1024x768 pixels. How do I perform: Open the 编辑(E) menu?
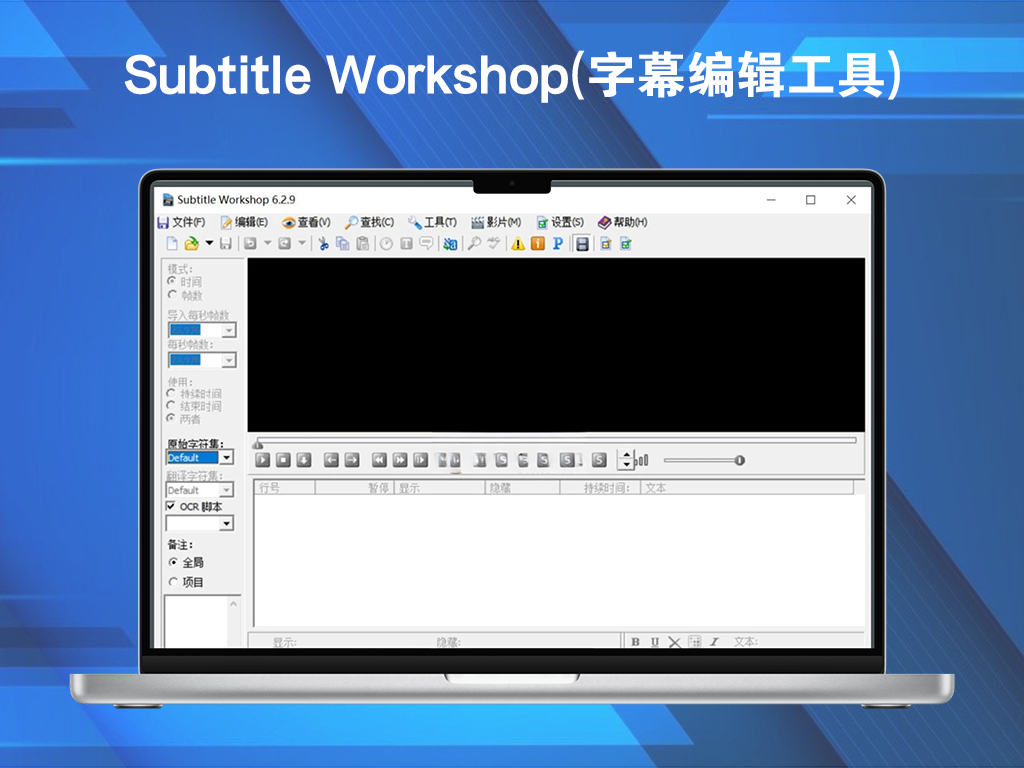[x=244, y=222]
